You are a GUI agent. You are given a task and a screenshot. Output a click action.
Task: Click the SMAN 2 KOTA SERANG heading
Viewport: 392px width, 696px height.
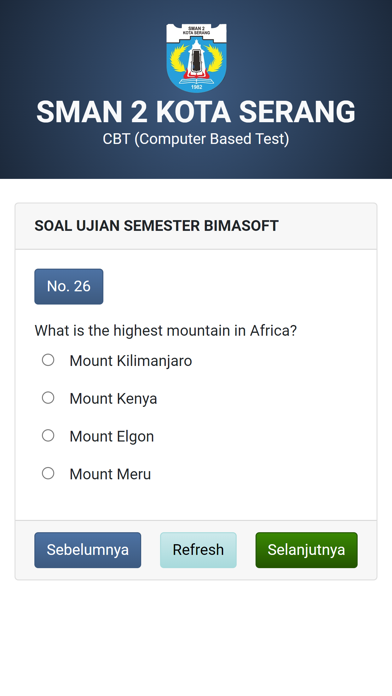196,111
